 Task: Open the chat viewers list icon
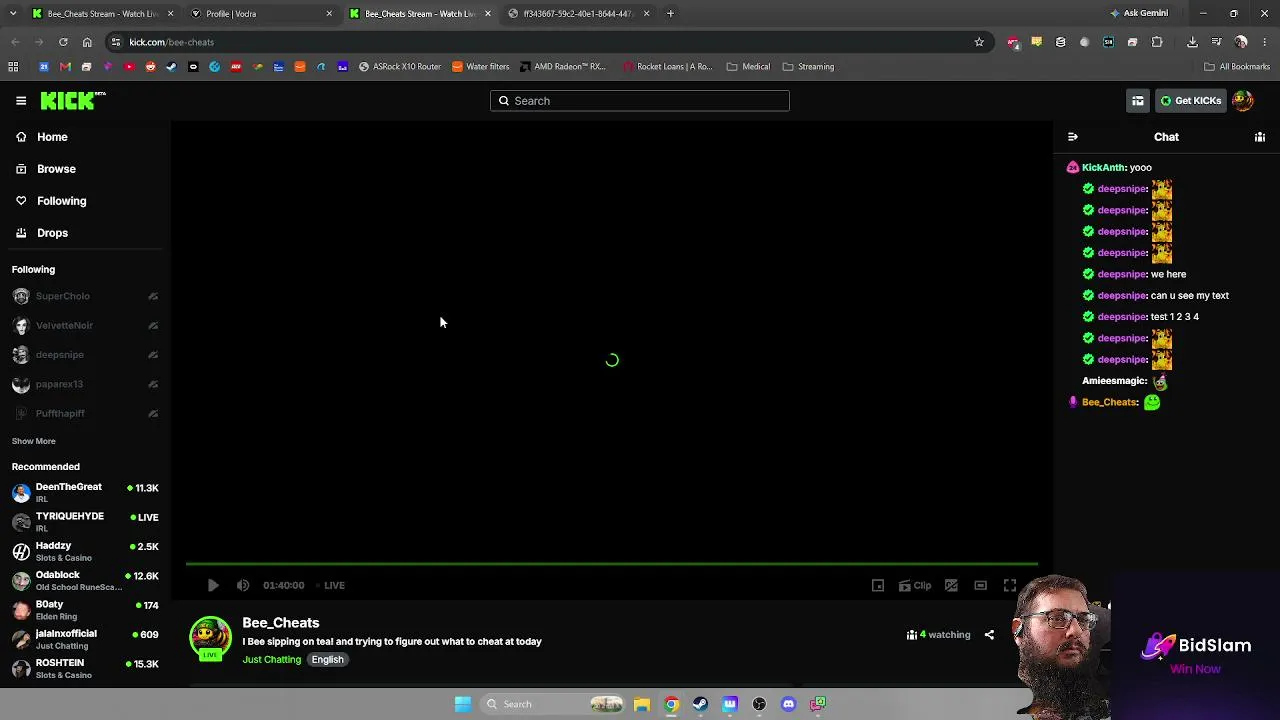pyautogui.click(x=1260, y=137)
